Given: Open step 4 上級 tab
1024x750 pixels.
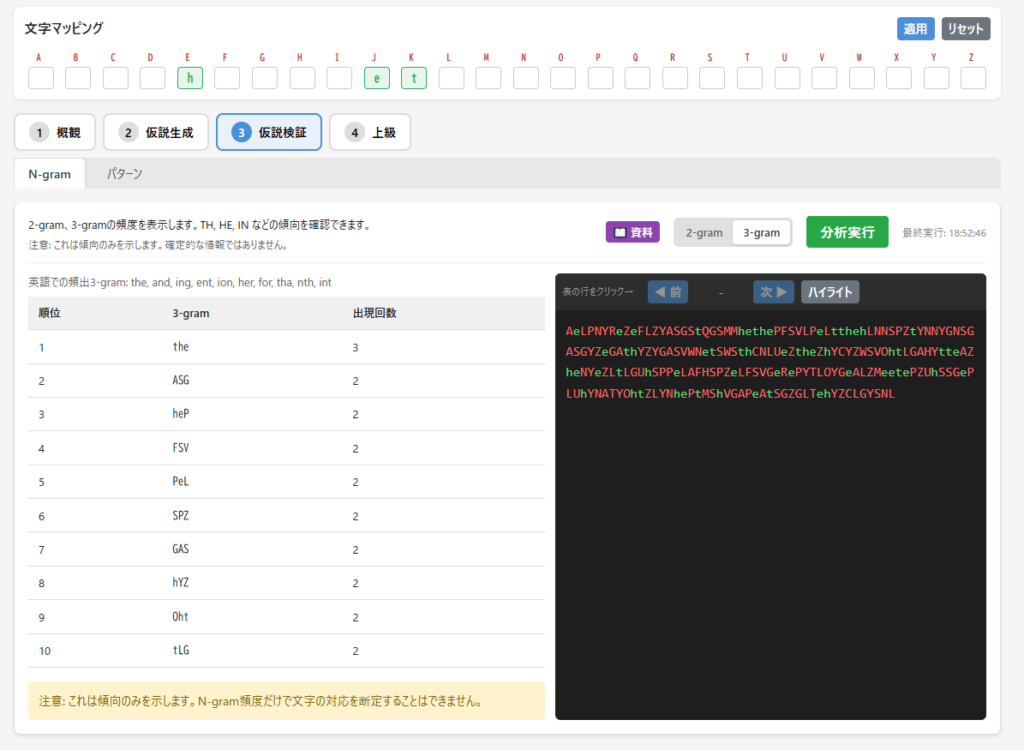Looking at the screenshot, I should [369, 132].
